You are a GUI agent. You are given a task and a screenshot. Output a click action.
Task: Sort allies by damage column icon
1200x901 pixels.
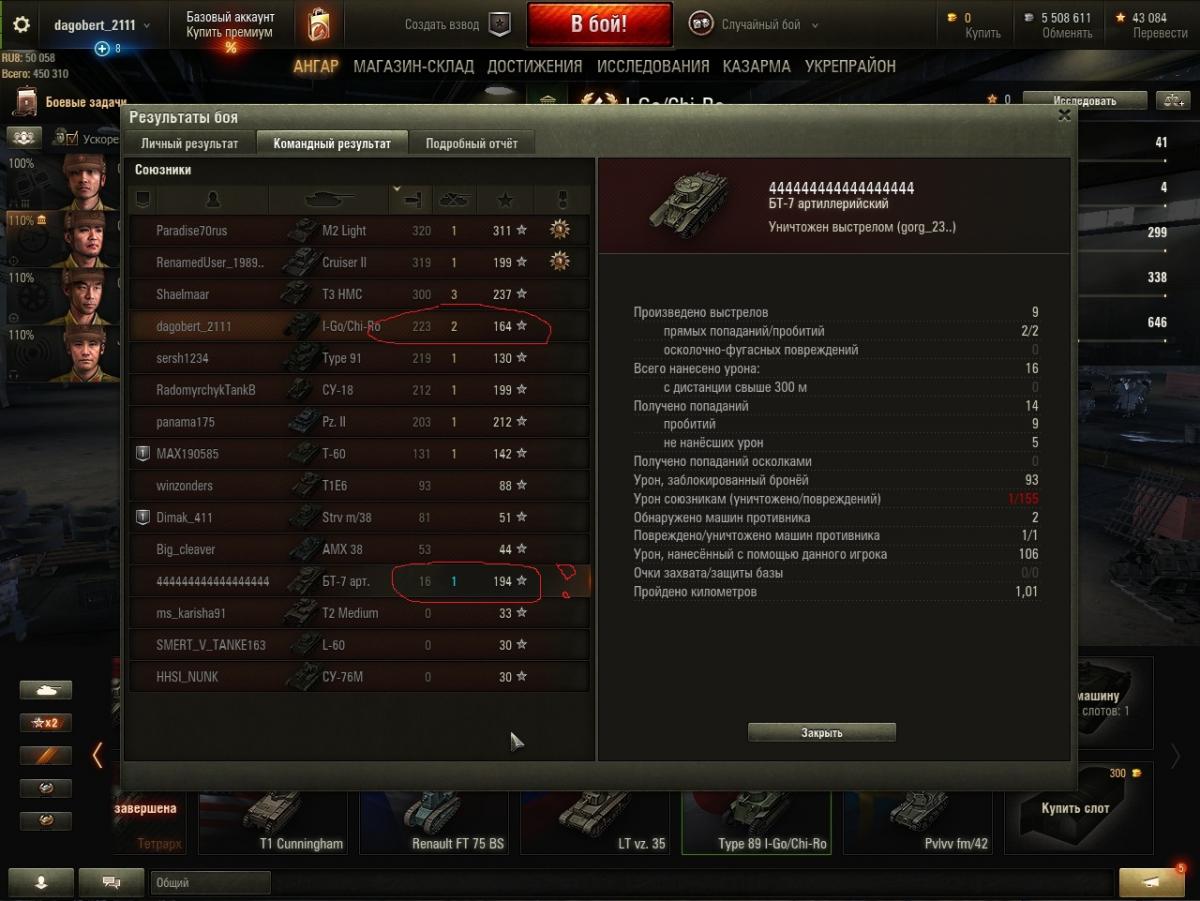pos(410,199)
